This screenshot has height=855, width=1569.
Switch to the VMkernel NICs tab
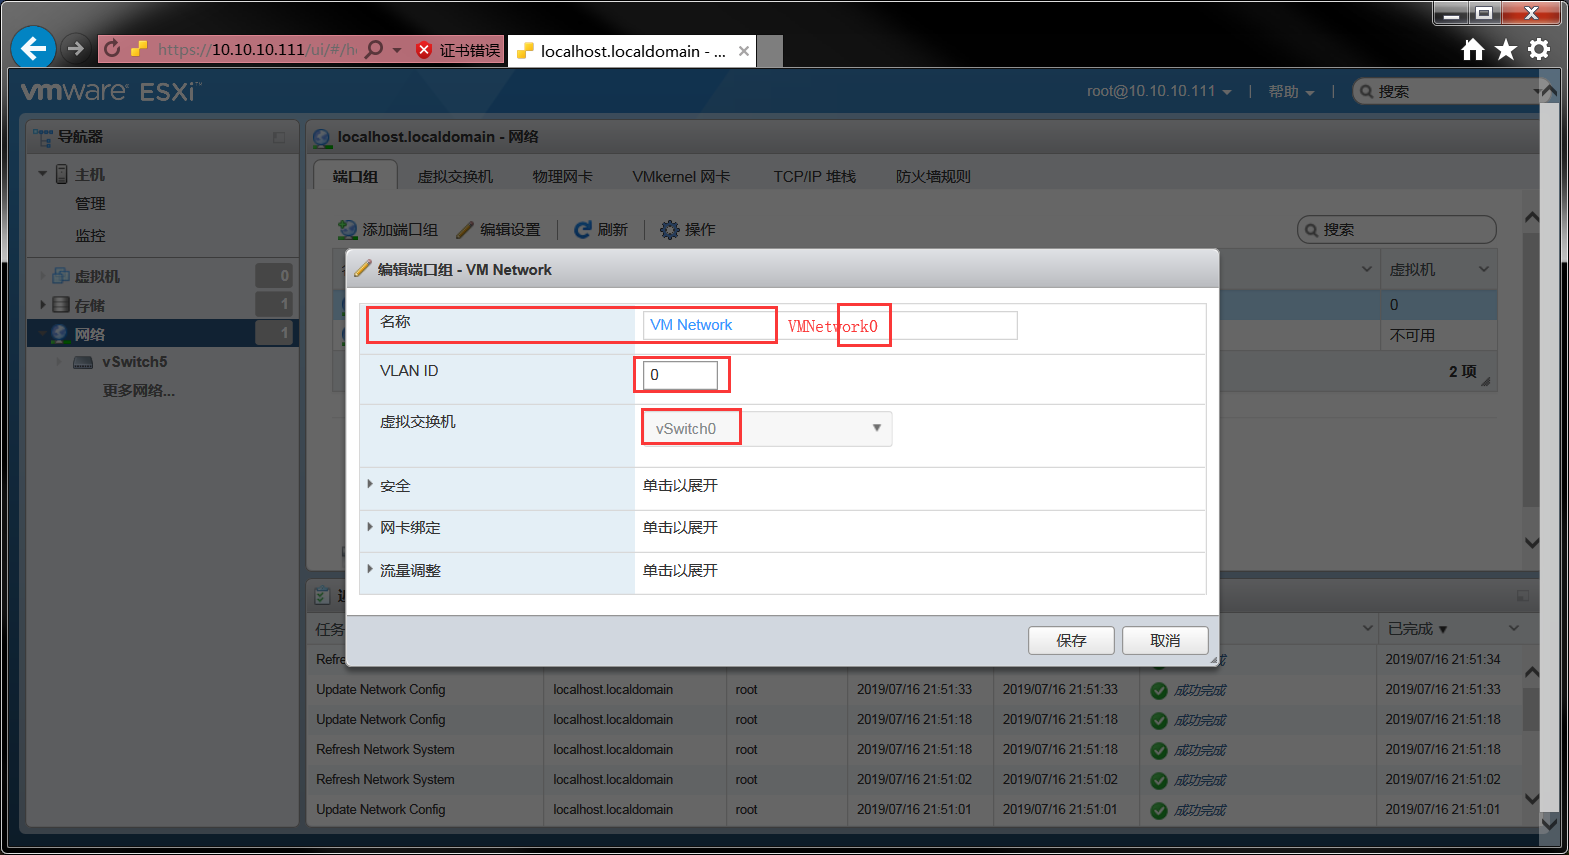(681, 176)
